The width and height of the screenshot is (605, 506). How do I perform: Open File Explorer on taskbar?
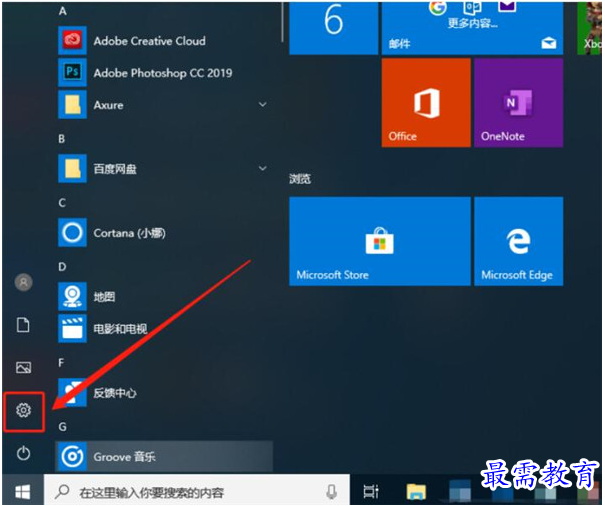tap(416, 492)
